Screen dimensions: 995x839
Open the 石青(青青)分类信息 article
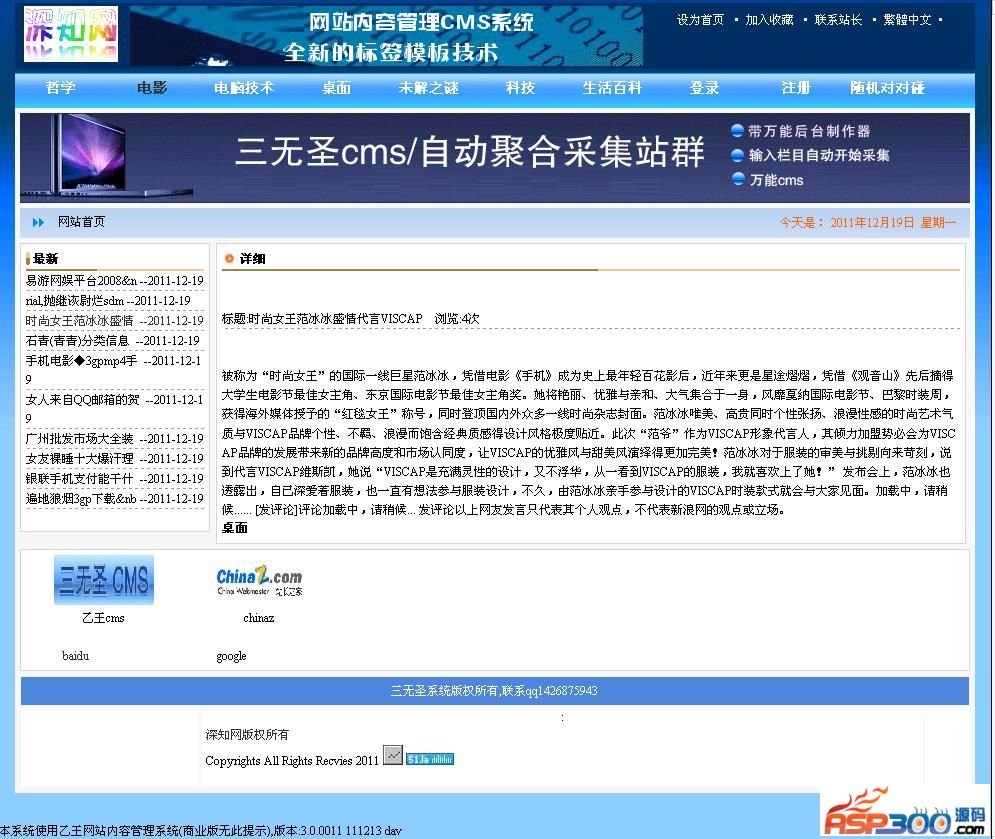[77, 341]
